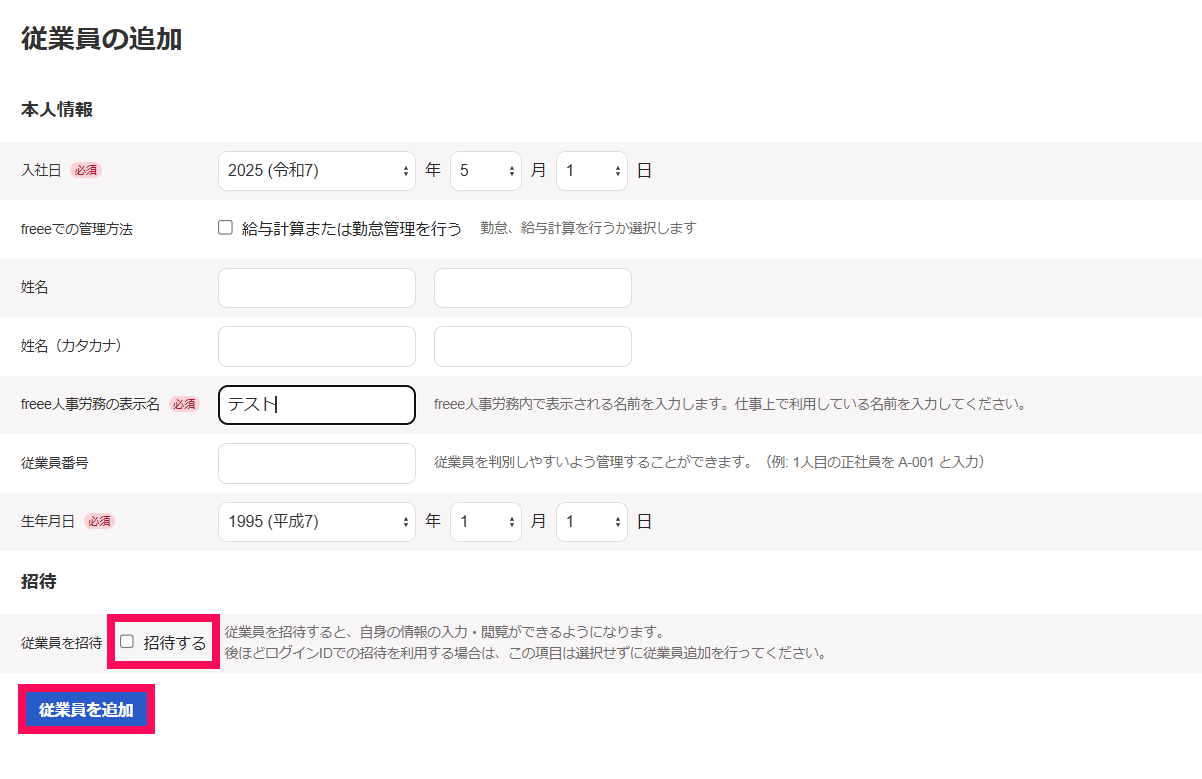Screen dimensions: 1202x779
Task: Open the 入社日 day dropdown
Action: 591,171
